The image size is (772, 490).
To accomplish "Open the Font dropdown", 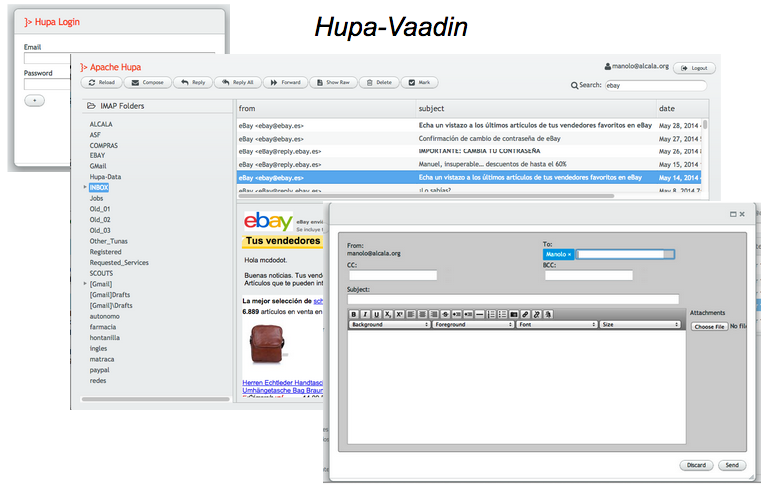I will (x=557, y=325).
